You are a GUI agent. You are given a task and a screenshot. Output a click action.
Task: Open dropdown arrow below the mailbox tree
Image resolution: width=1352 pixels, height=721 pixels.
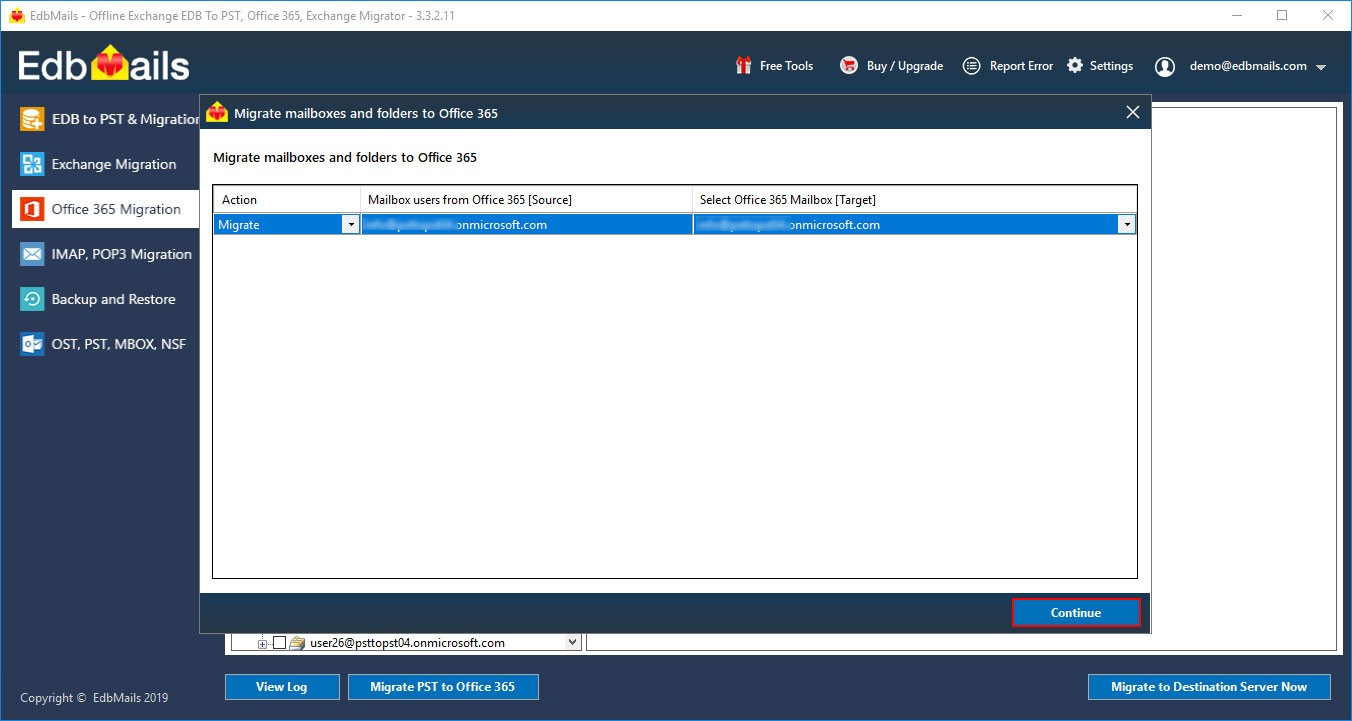[573, 642]
